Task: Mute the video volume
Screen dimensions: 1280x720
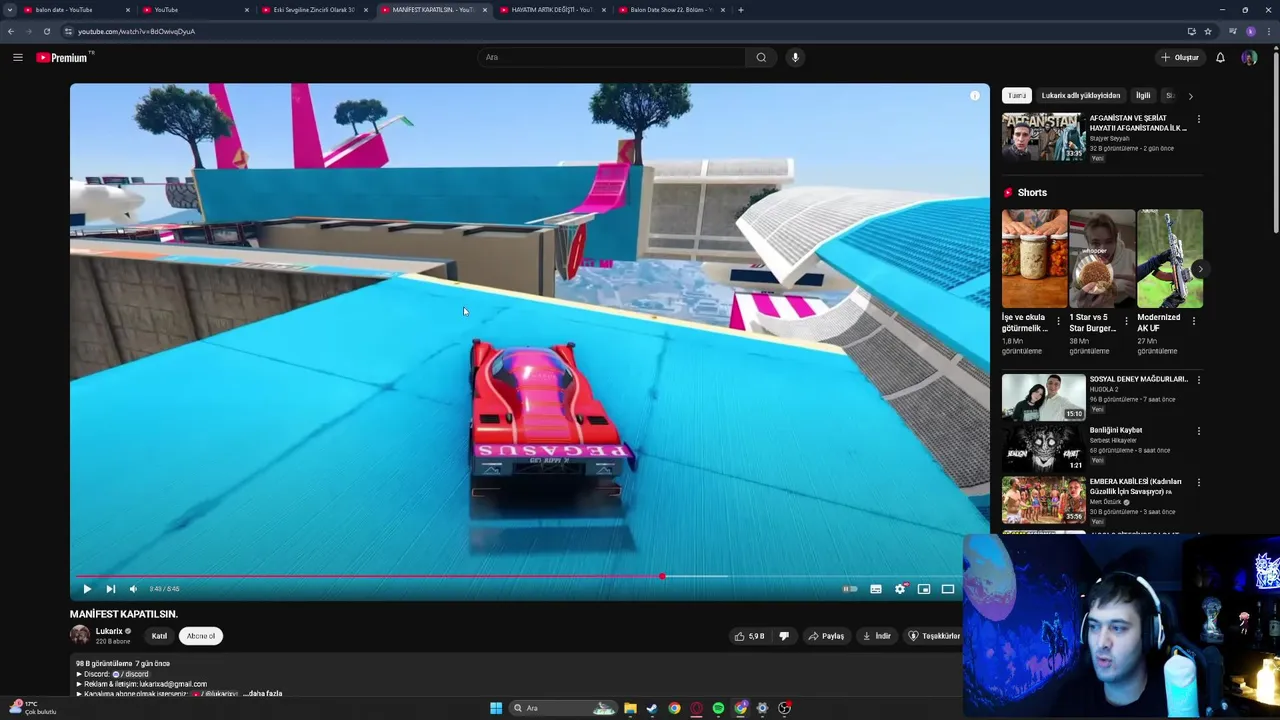Action: (x=133, y=589)
